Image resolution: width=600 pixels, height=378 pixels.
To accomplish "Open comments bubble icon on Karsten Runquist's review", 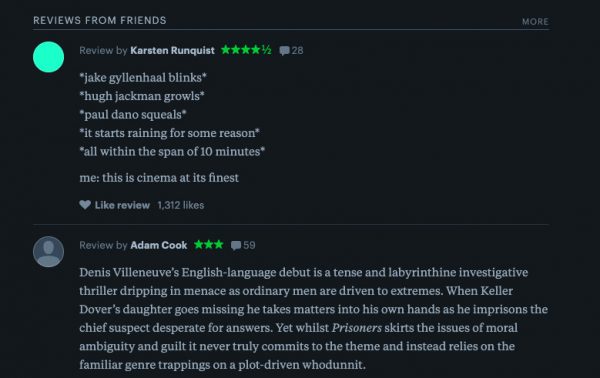I will [284, 51].
